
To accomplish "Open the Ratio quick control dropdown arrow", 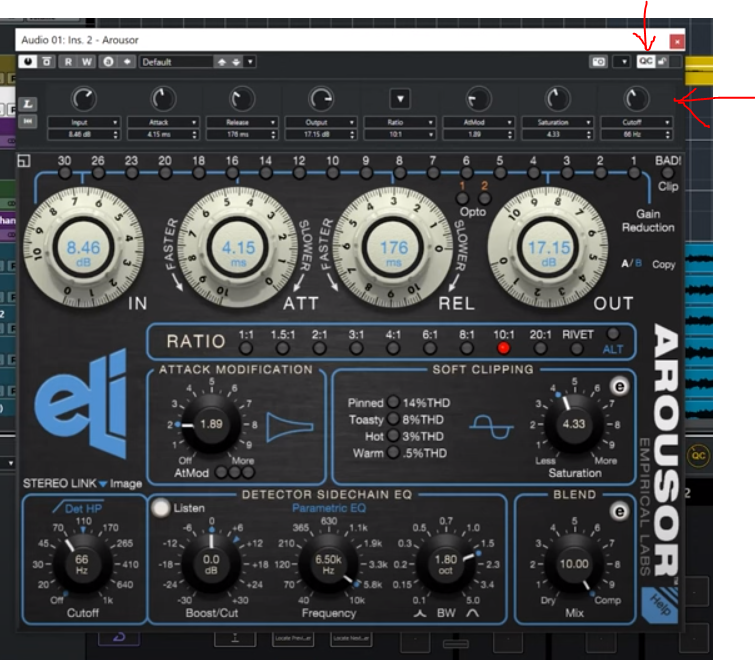I will [x=400, y=99].
